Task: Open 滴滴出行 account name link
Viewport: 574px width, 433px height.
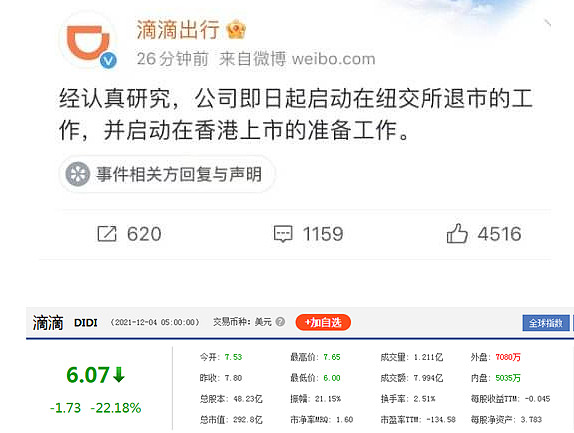Action: [x=178, y=30]
